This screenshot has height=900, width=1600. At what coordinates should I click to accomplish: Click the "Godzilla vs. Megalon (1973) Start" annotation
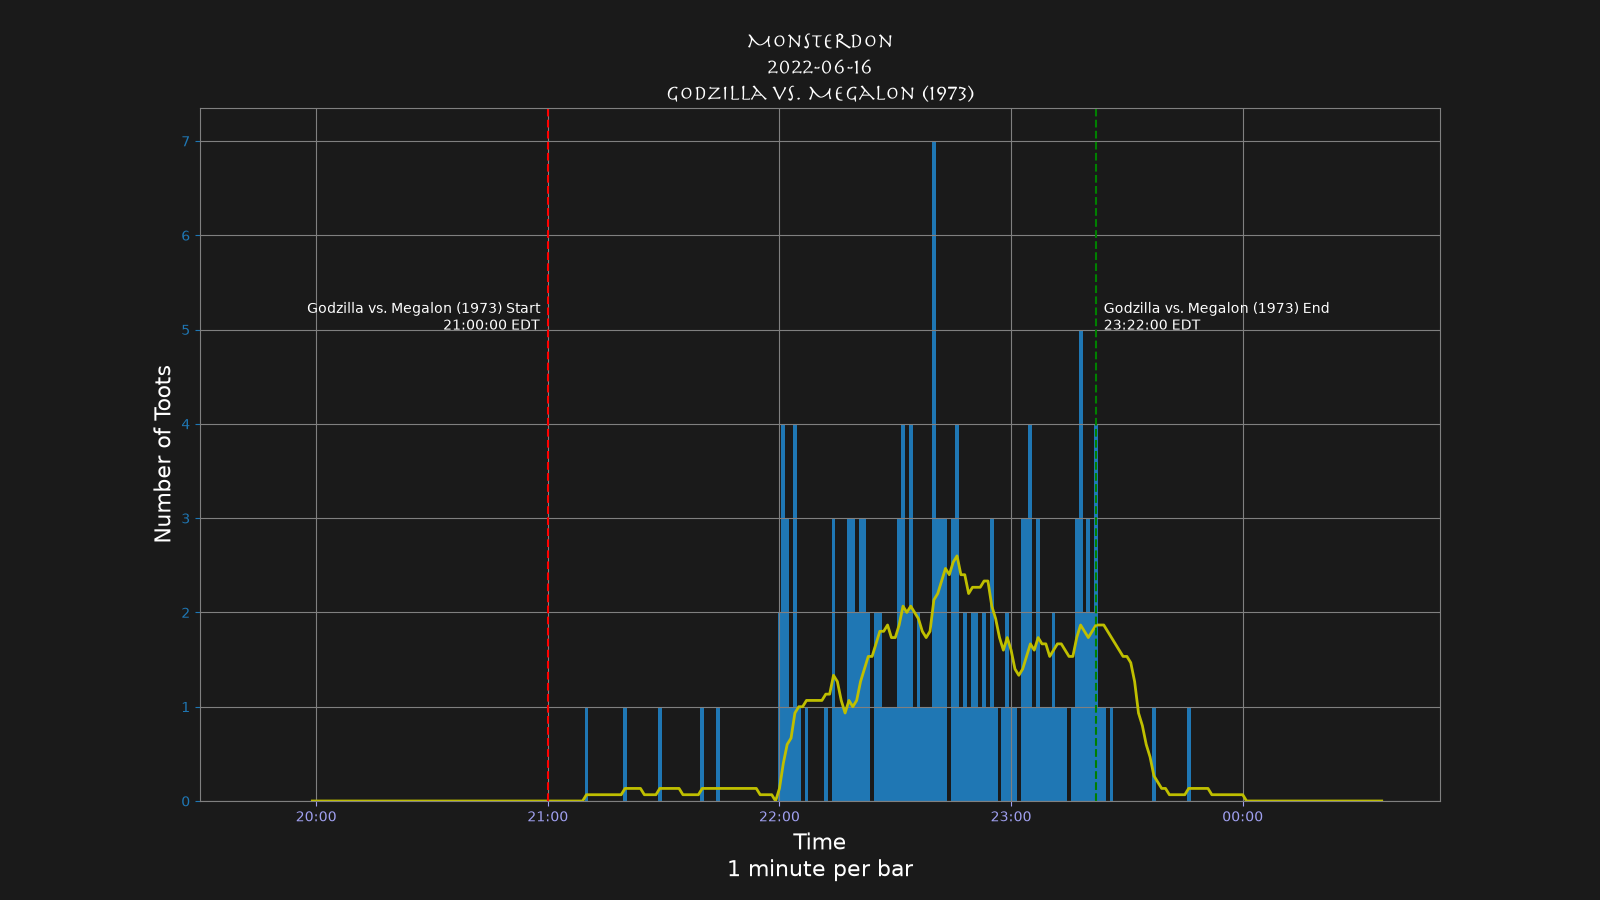pyautogui.click(x=423, y=309)
